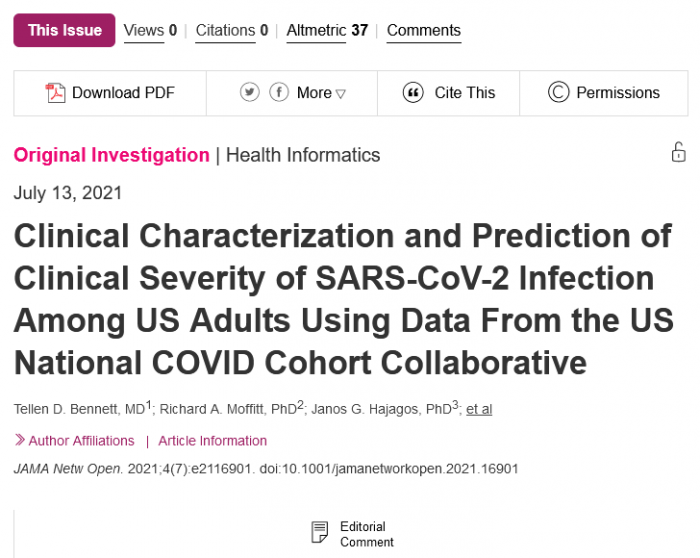700x558 pixels.
Task: View the Altmetric score of 37
Action: (327, 30)
